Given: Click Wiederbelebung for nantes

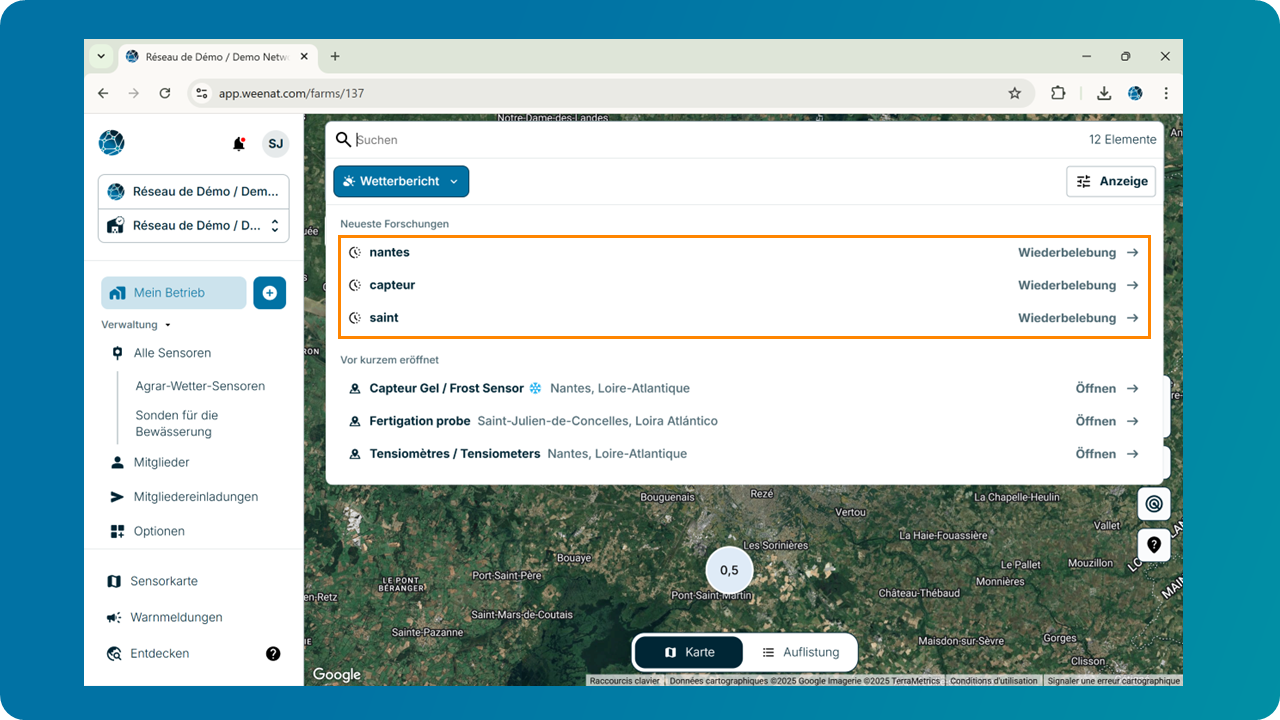Looking at the screenshot, I should (1067, 253).
